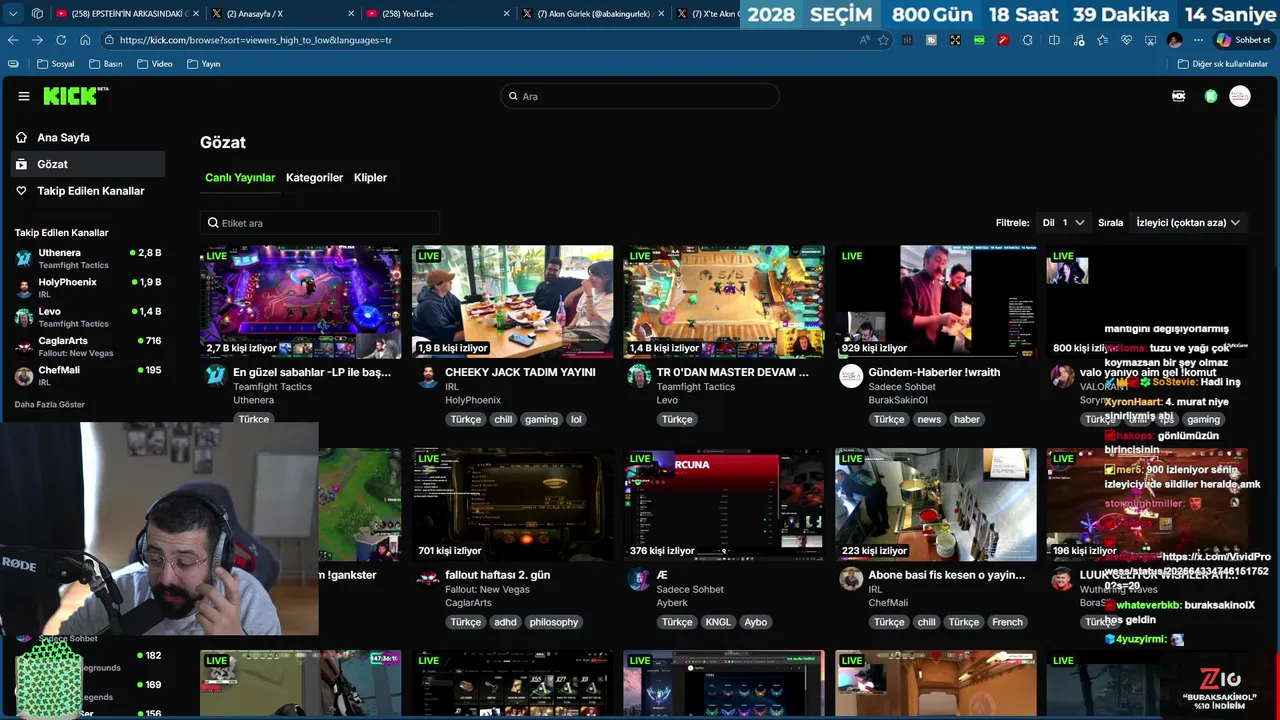Image resolution: width=1280 pixels, height=720 pixels.
Task: Click the browser refresh button
Action: point(61,40)
